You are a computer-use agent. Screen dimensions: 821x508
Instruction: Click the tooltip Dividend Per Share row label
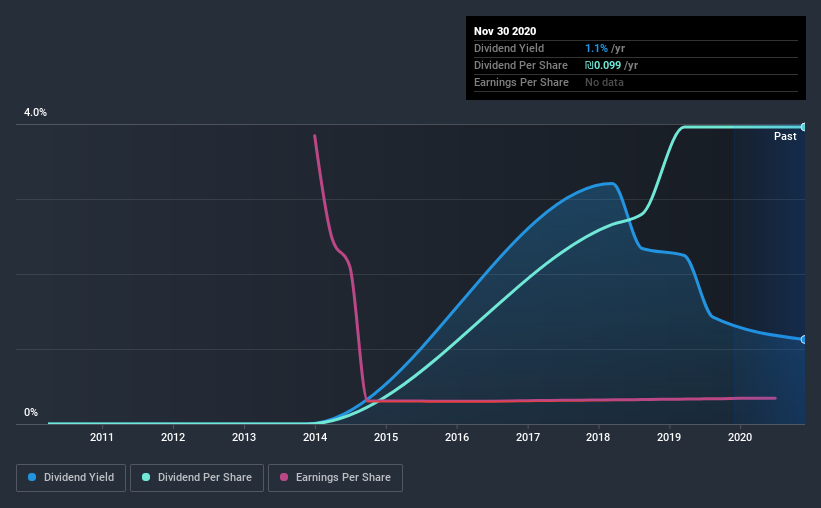point(520,65)
